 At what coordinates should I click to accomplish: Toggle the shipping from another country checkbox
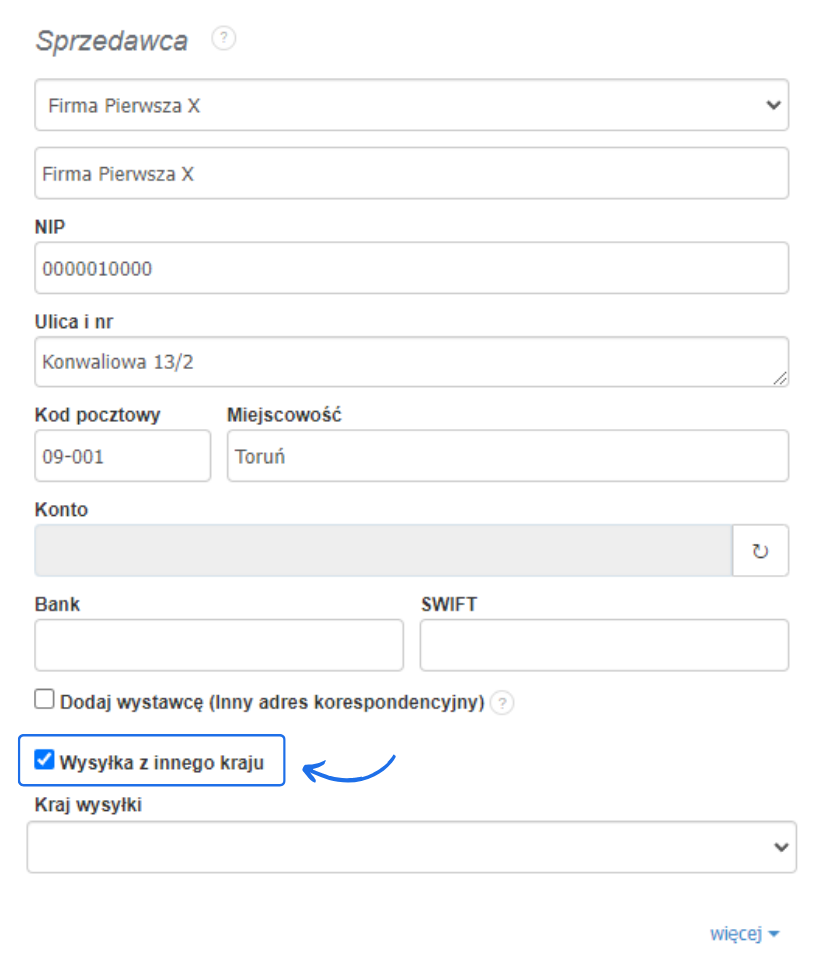tap(43, 761)
